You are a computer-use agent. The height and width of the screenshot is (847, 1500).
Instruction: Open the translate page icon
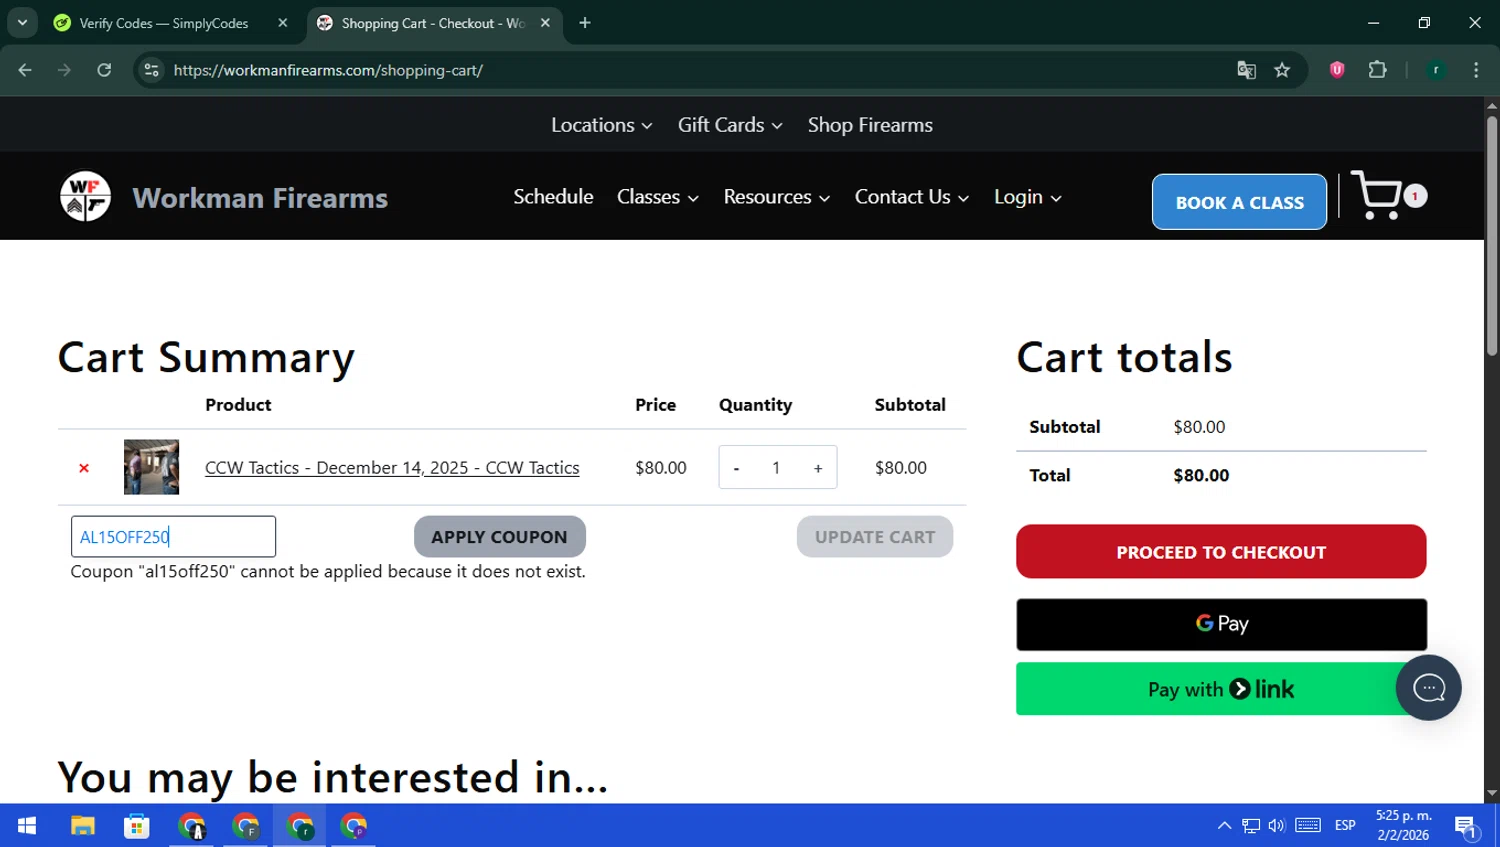point(1246,70)
